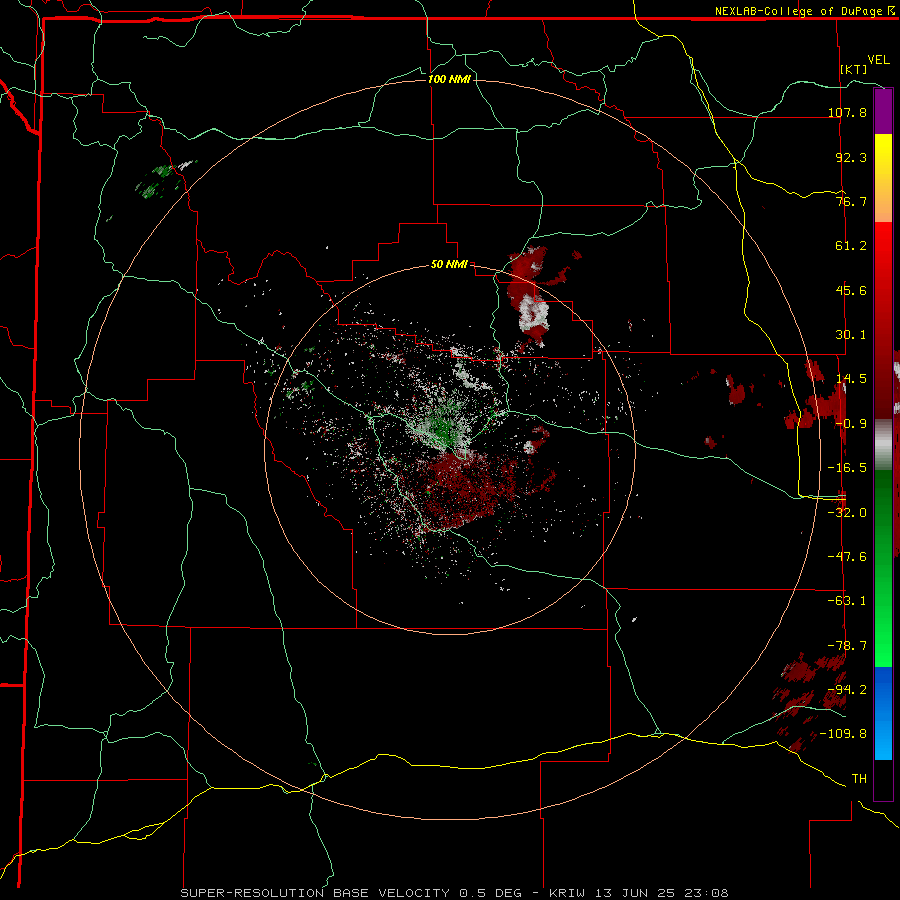Click the 76.7 velocity scale value

click(x=851, y=201)
